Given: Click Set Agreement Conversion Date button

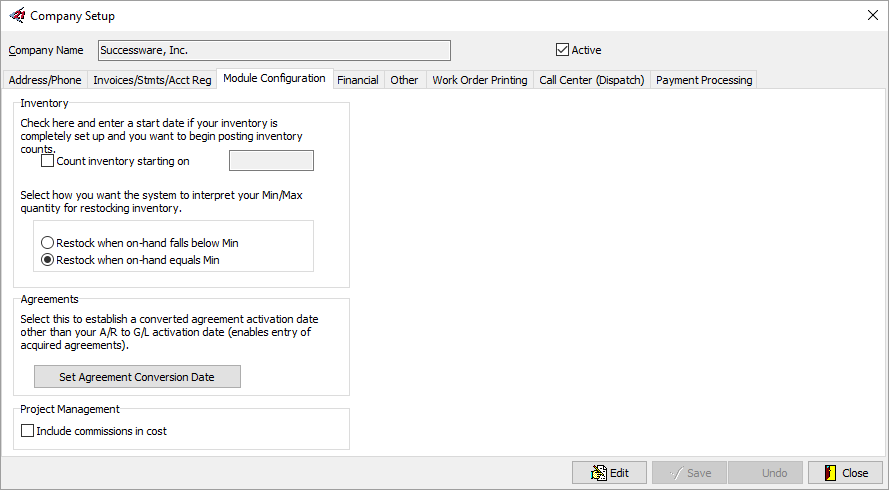Looking at the screenshot, I should (137, 377).
